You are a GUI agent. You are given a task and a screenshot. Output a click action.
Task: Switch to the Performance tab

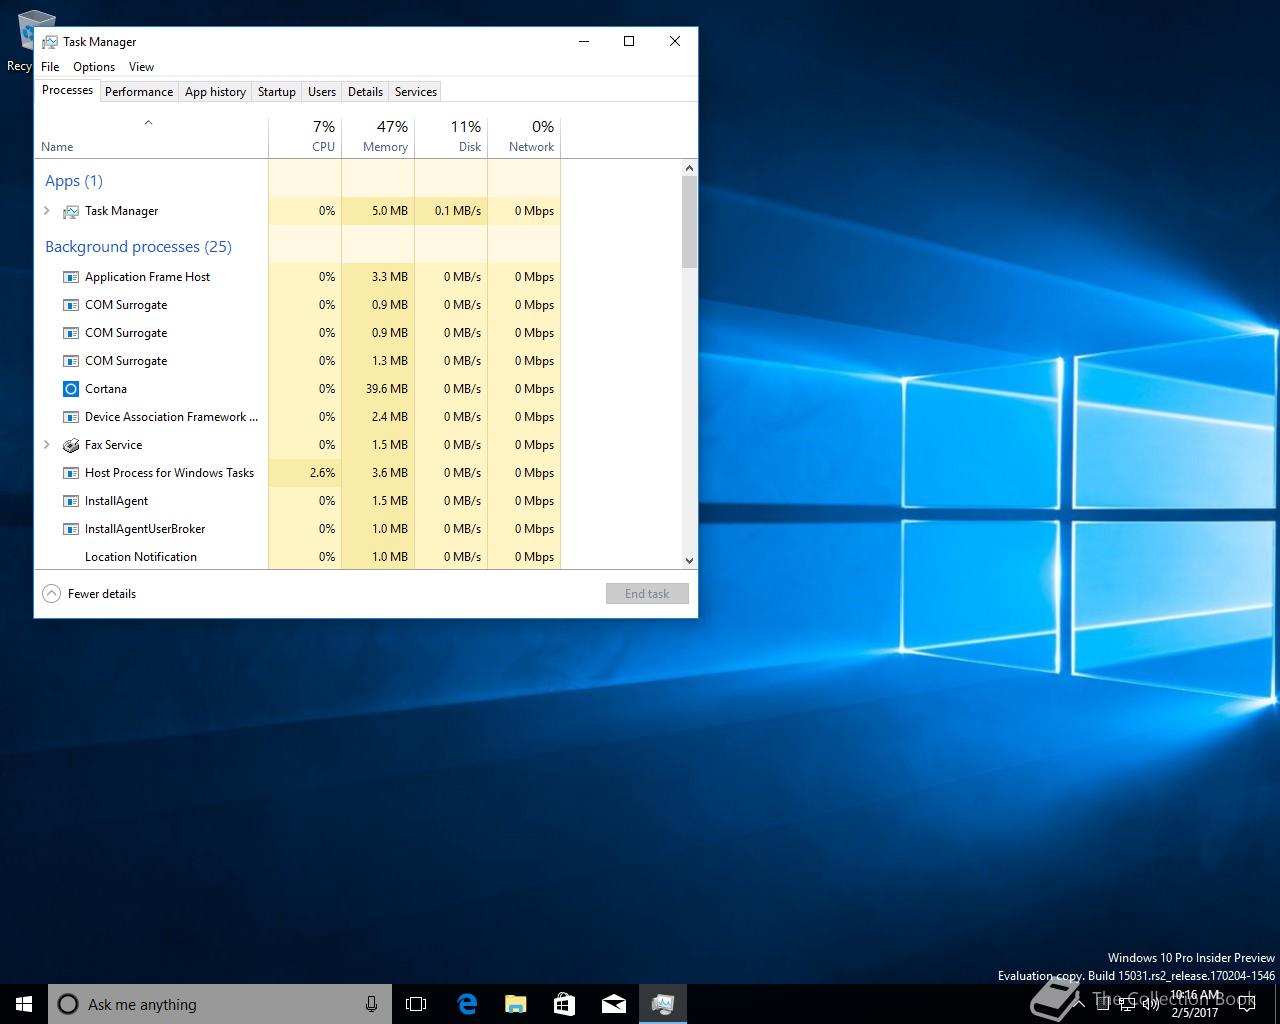pyautogui.click(x=139, y=92)
